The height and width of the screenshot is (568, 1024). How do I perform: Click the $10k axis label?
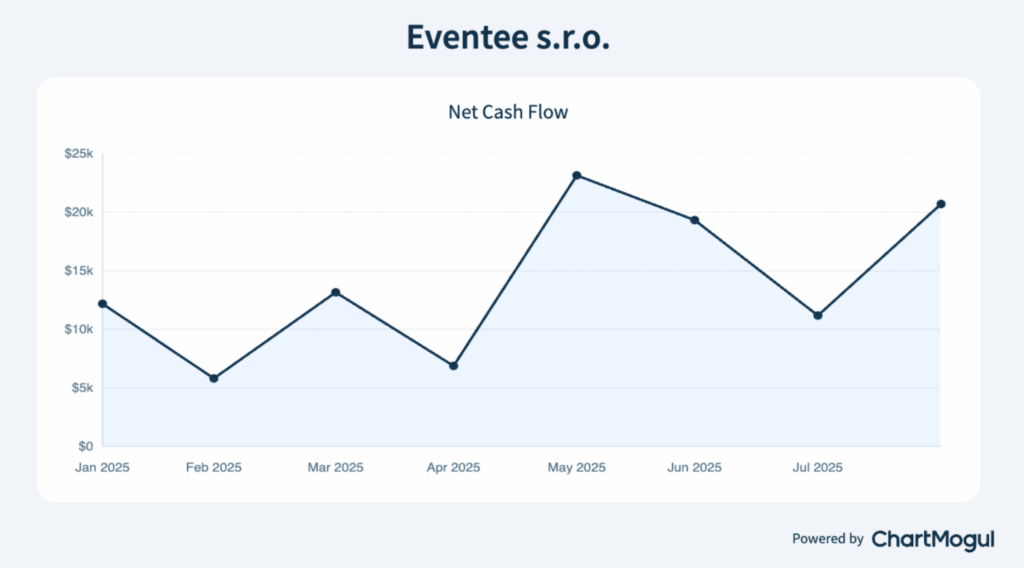pos(79,329)
